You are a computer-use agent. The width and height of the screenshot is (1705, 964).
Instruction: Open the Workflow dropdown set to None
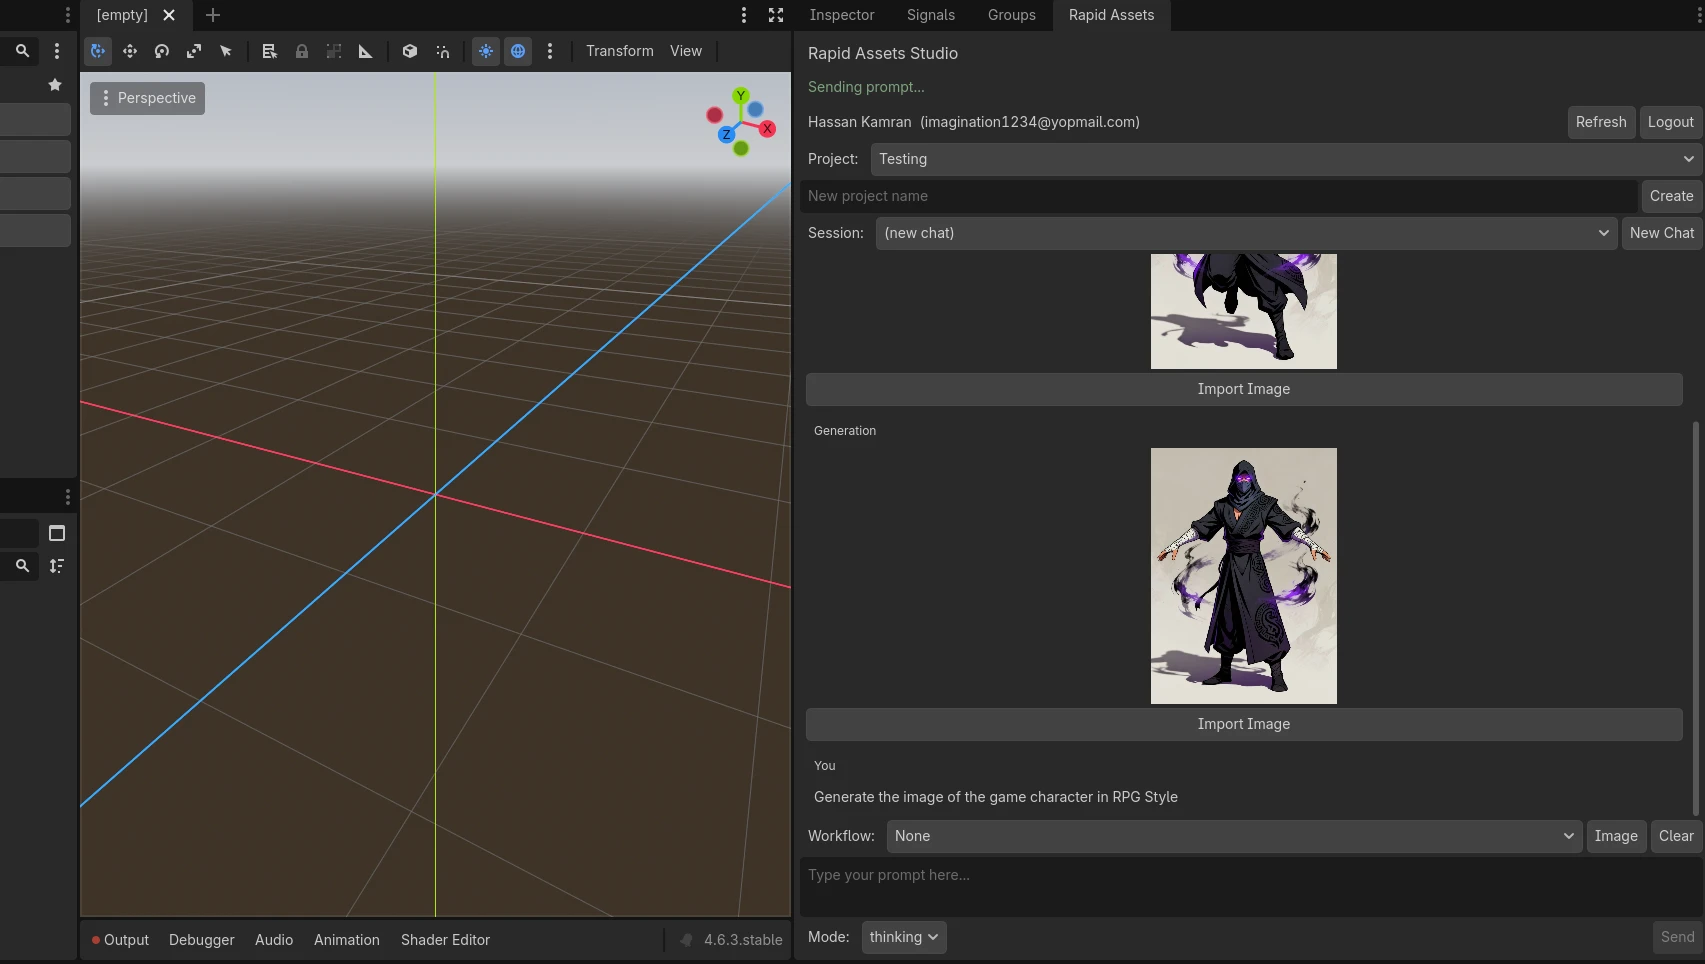1234,836
